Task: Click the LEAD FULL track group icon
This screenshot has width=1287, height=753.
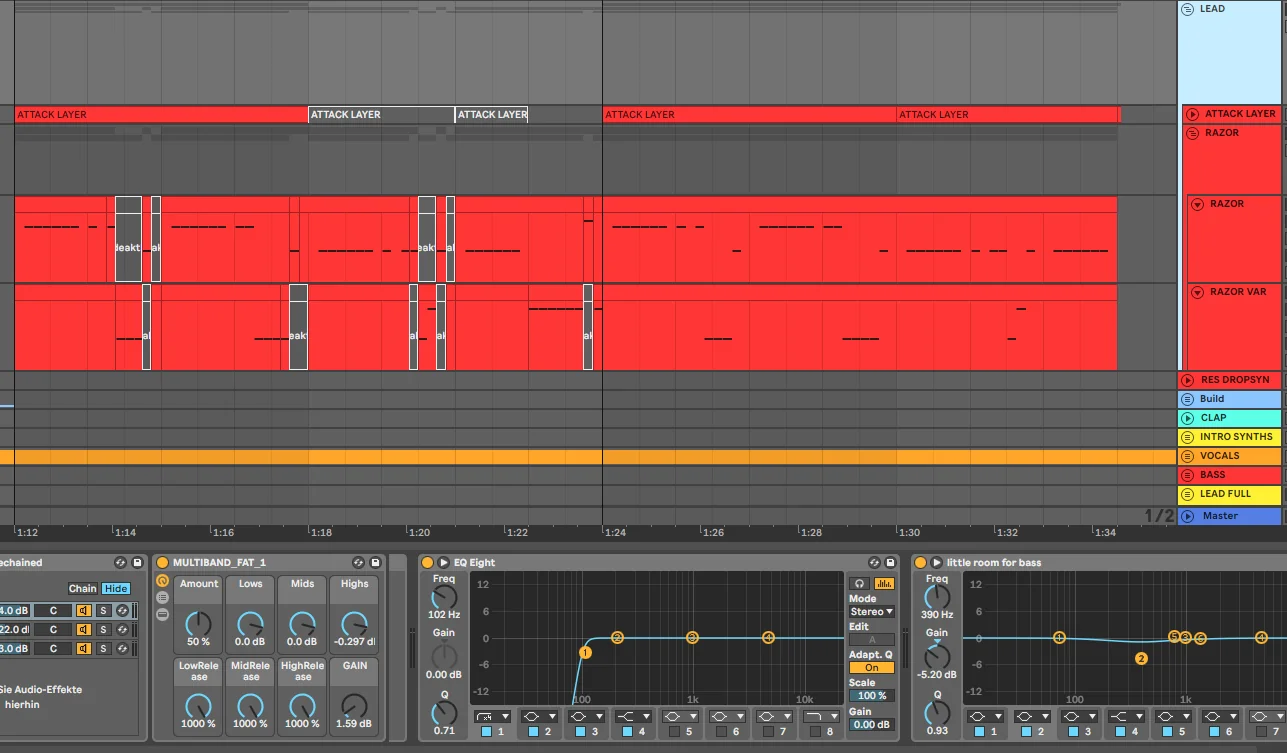Action: click(1187, 494)
